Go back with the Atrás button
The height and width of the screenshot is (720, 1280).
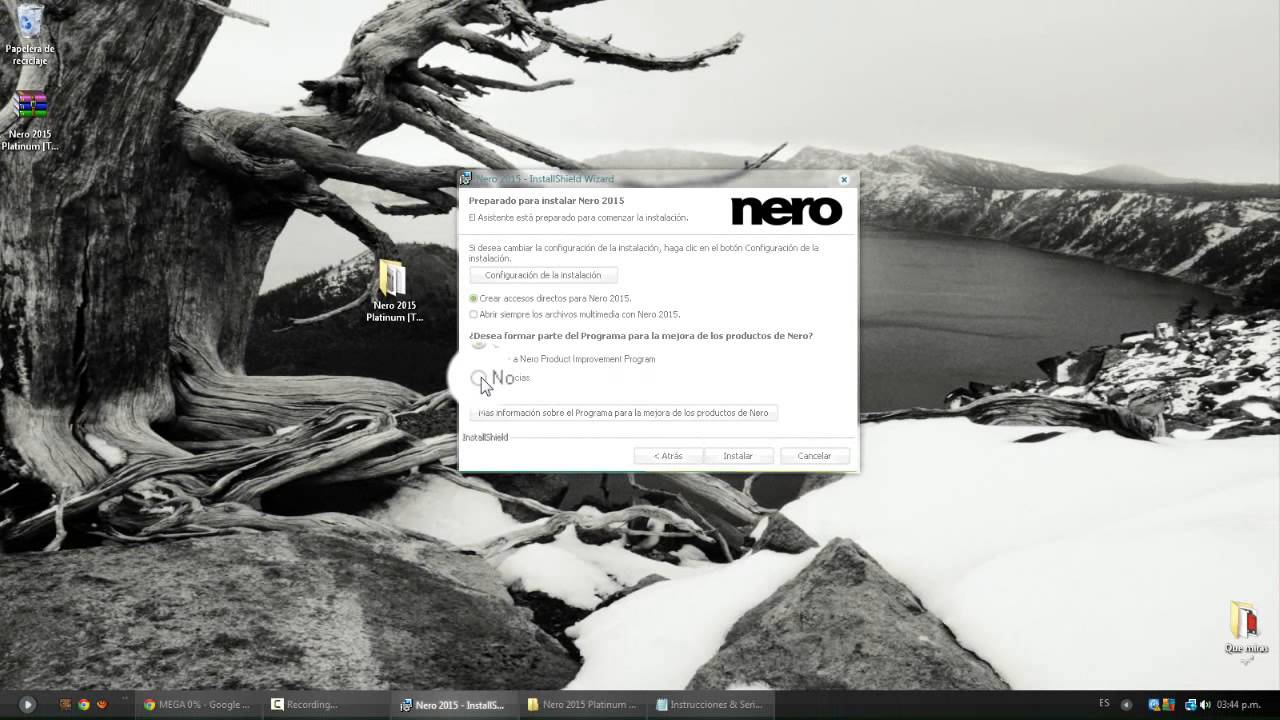coord(668,456)
